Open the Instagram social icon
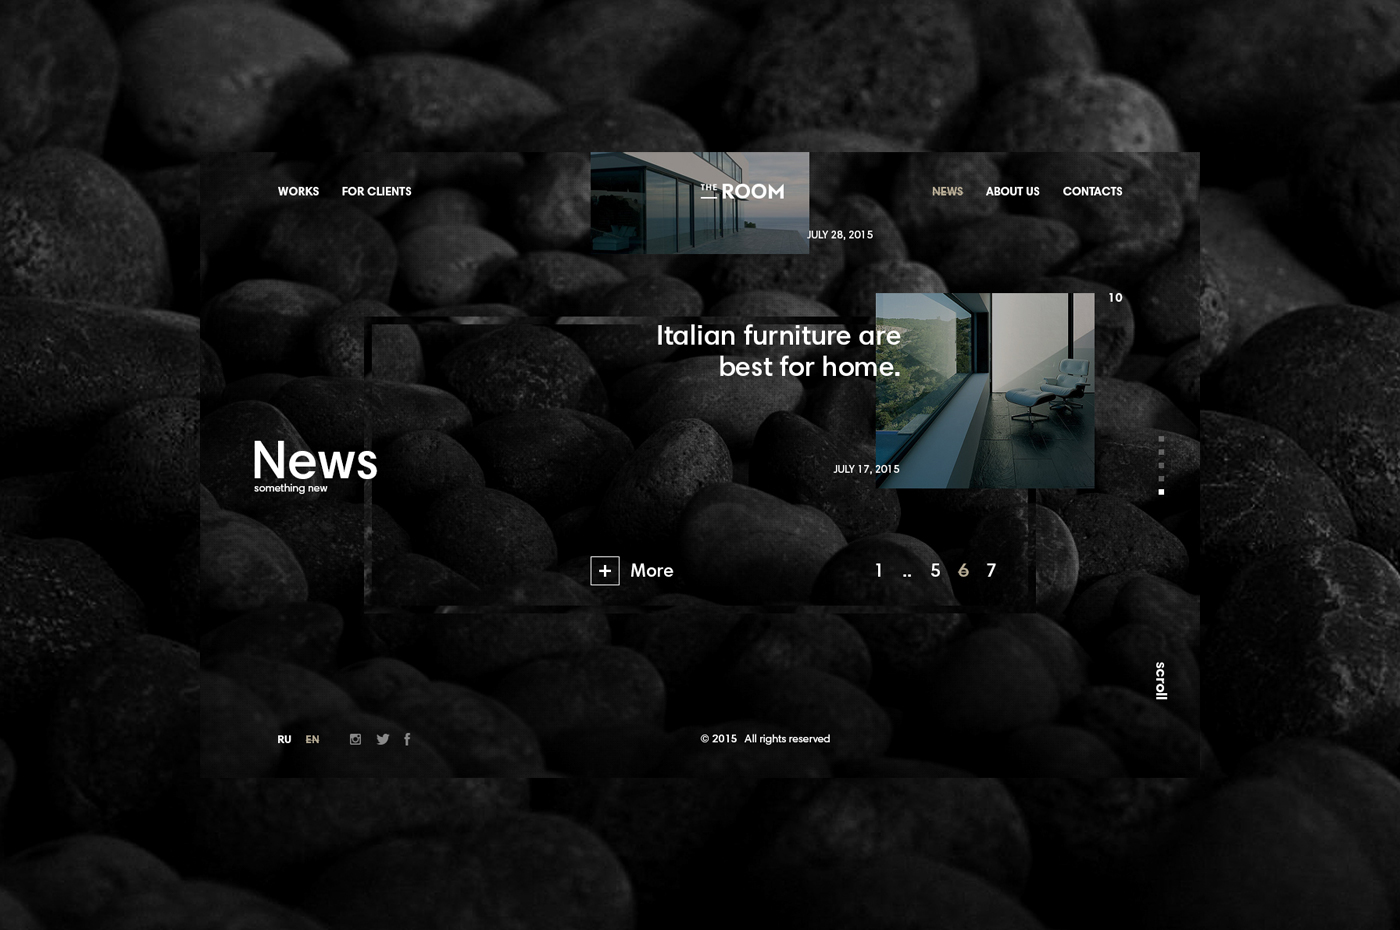 click(x=355, y=739)
